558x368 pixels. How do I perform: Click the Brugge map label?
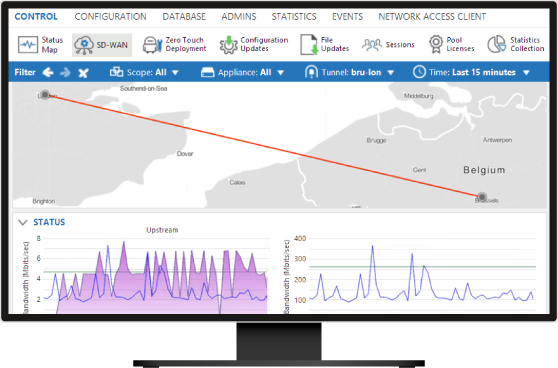click(x=376, y=140)
